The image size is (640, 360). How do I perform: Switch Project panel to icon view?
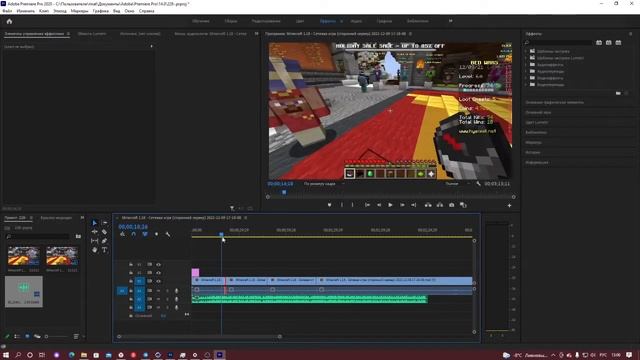[x=27, y=336]
